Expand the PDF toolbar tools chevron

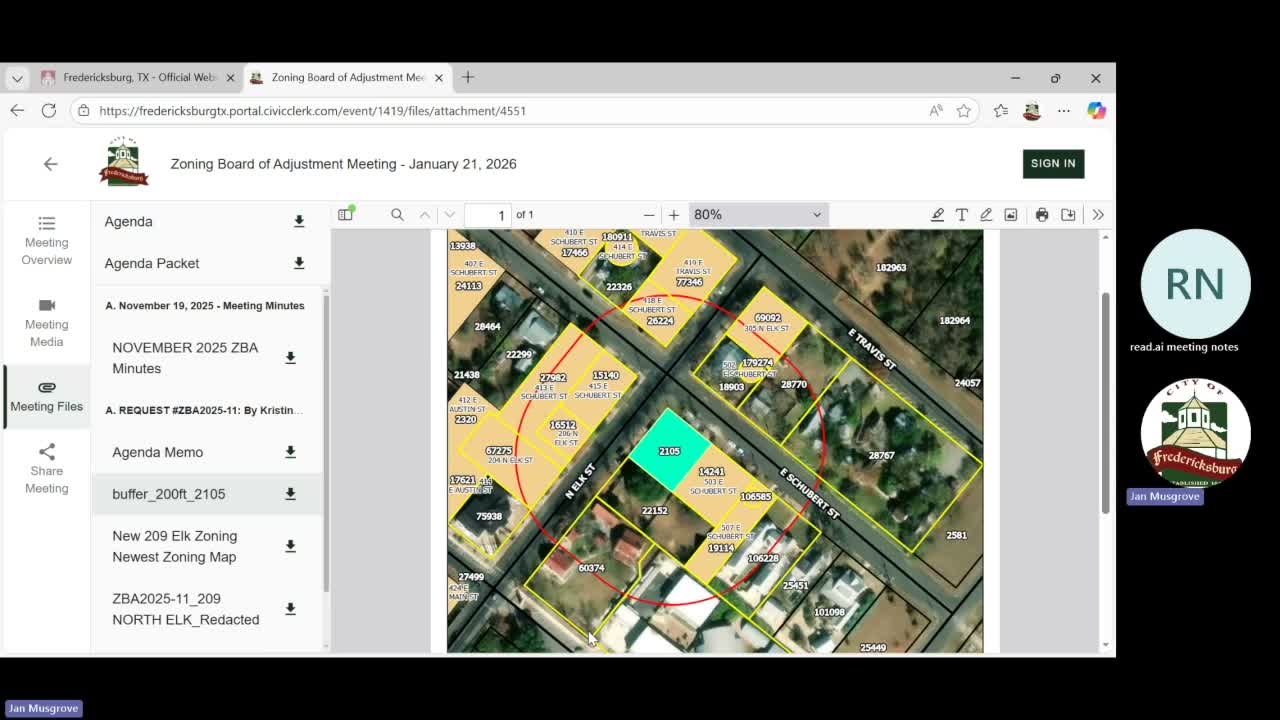1097,214
